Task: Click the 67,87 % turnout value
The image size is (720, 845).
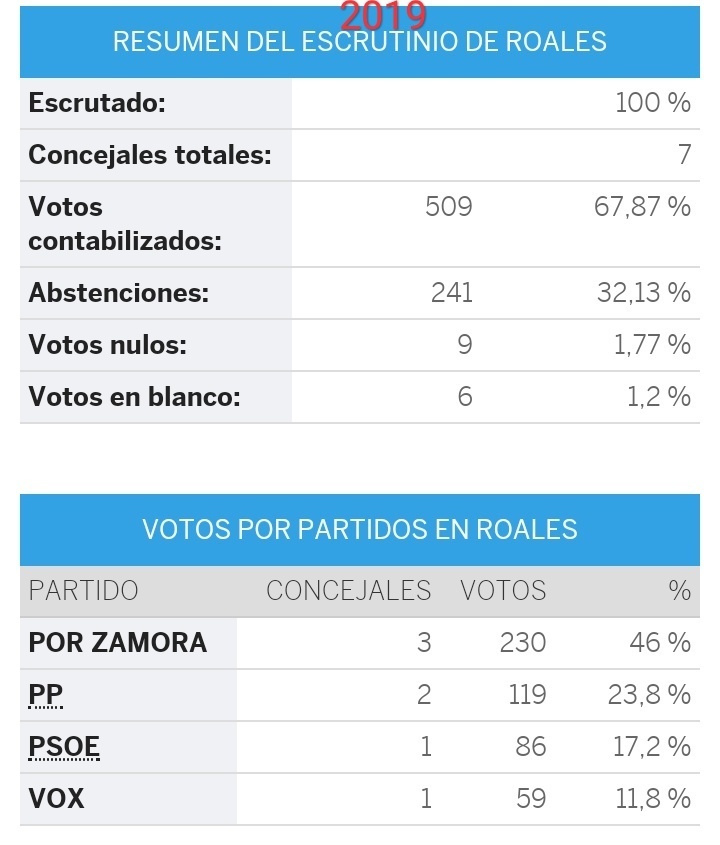Action: [642, 207]
